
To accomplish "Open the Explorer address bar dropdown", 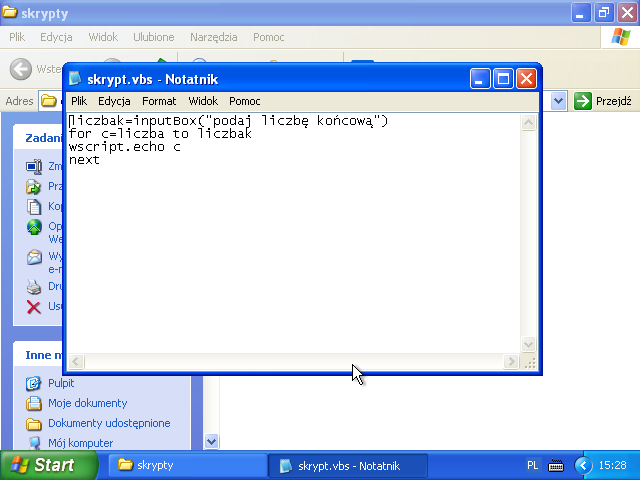I will (557, 101).
